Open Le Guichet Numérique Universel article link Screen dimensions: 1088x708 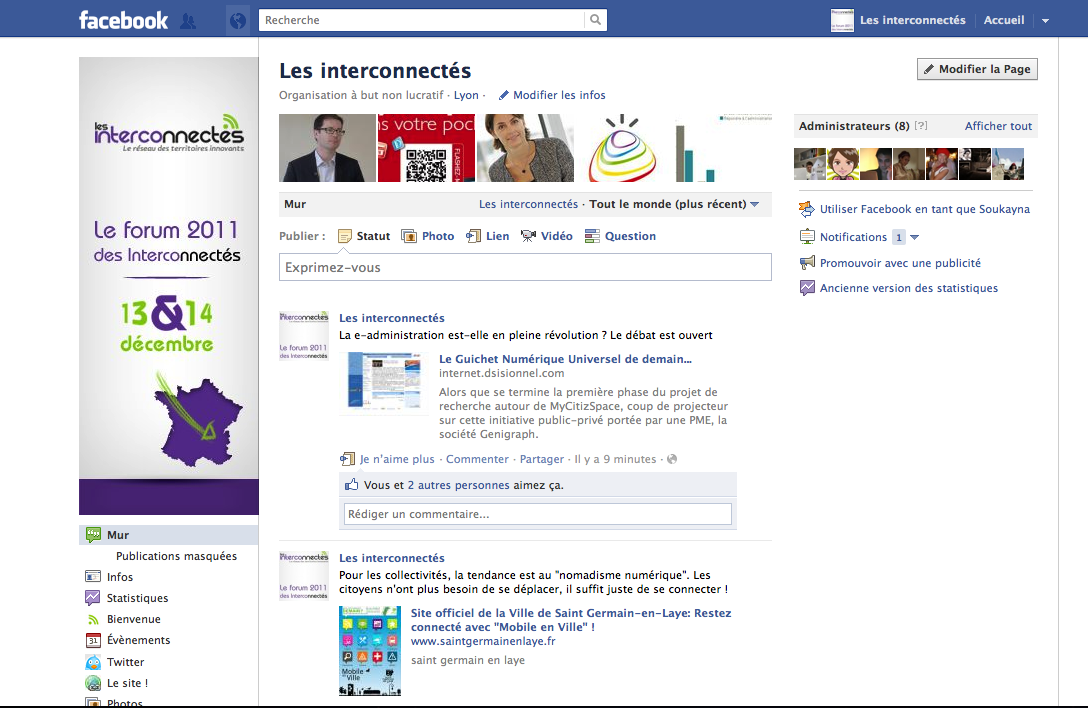click(566, 359)
